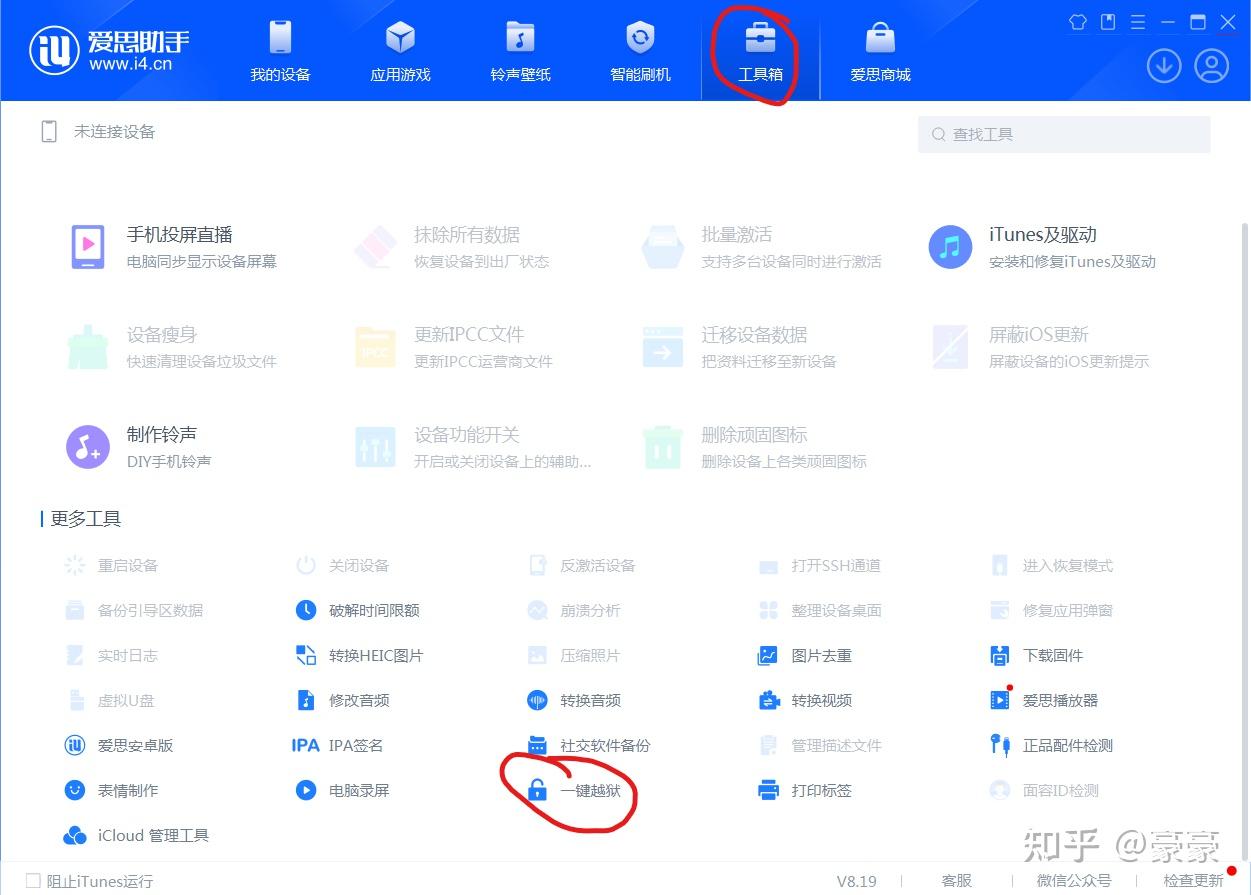Click version V8.19 text

[856, 881]
